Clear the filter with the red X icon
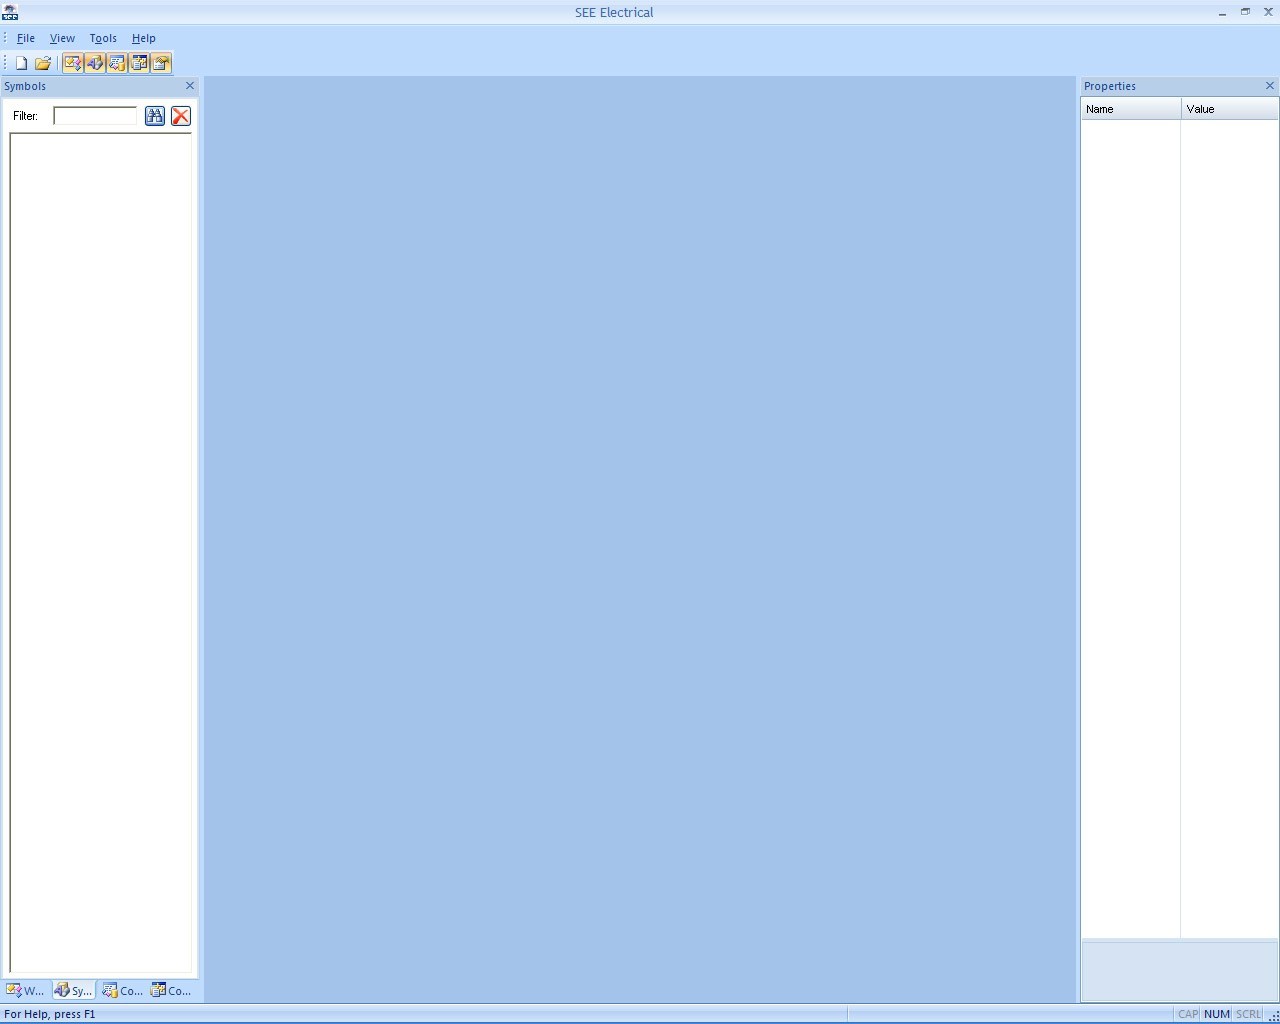This screenshot has height=1024, width=1280. click(x=181, y=116)
